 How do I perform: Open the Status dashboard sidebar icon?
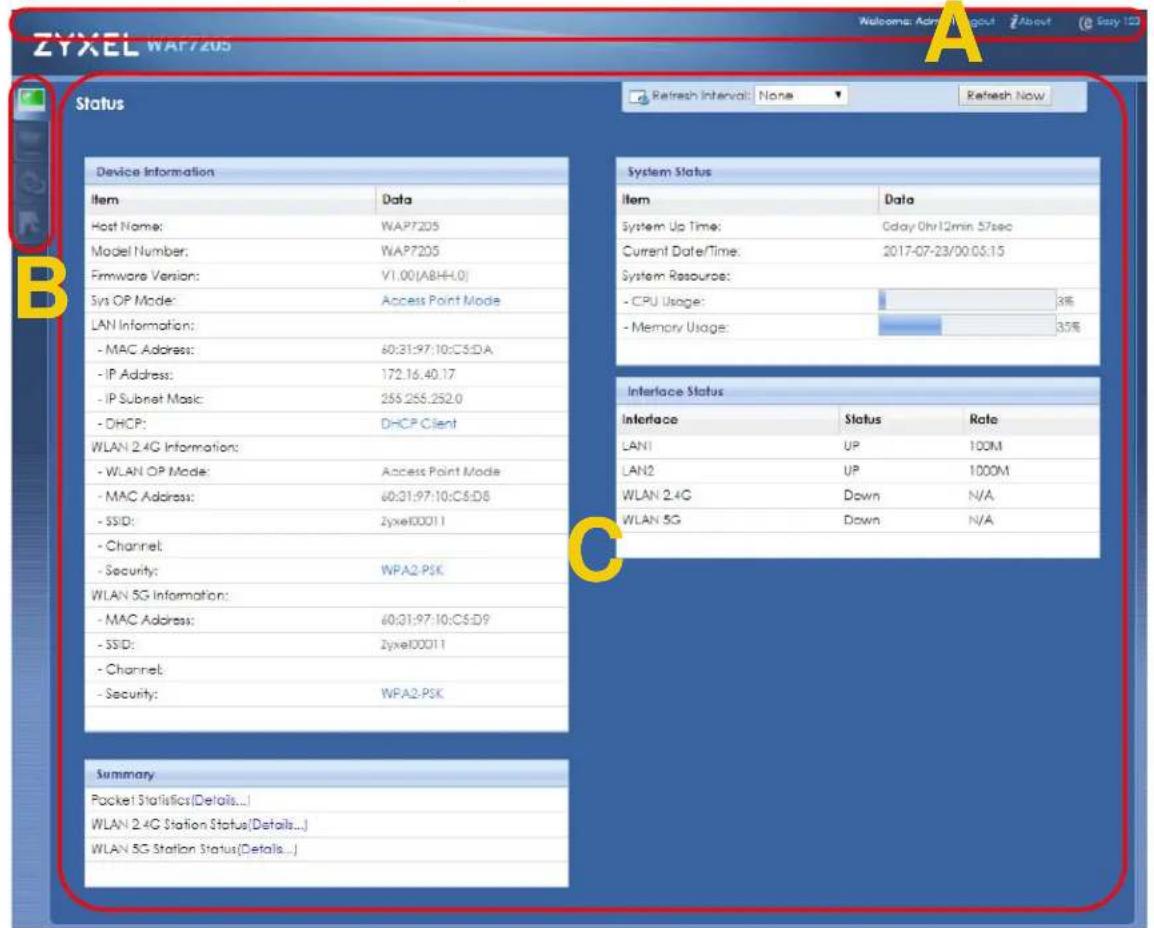[32, 99]
